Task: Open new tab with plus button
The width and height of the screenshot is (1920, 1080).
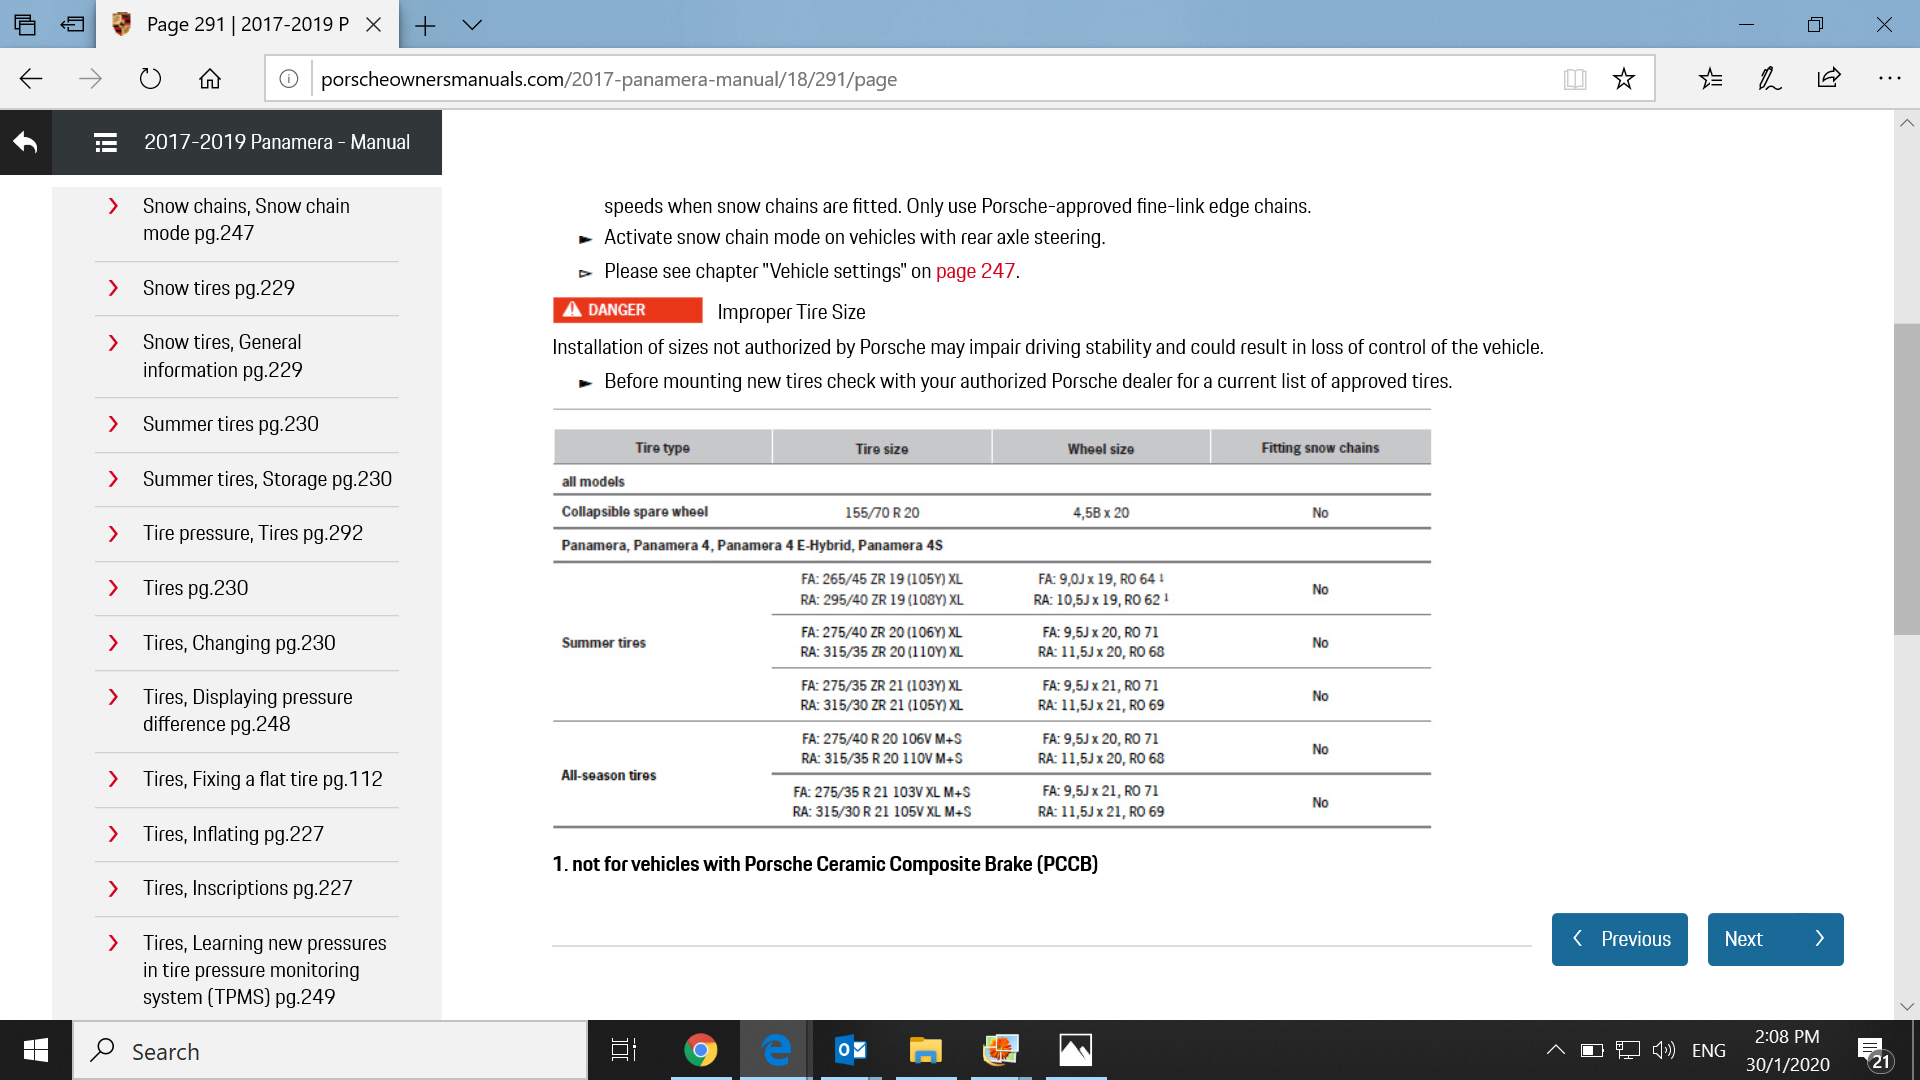Action: pos(425,25)
